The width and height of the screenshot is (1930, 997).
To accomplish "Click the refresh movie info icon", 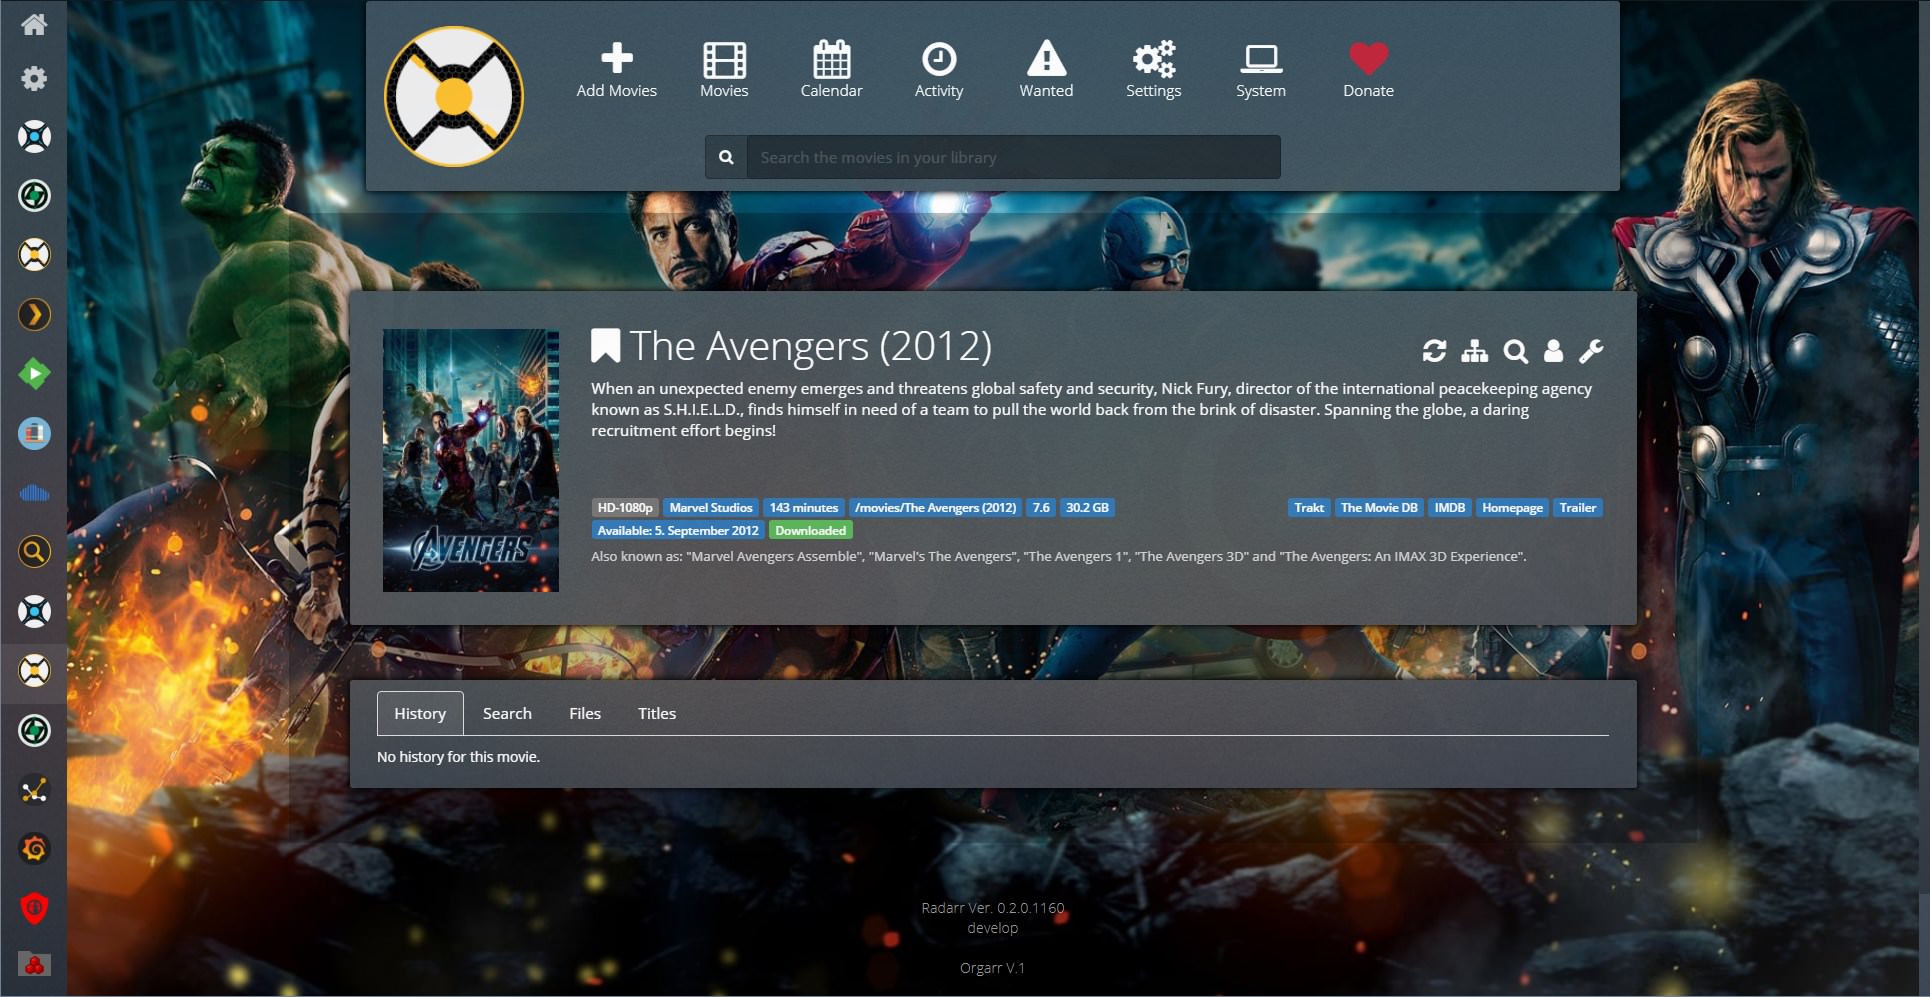I will click(x=1434, y=351).
